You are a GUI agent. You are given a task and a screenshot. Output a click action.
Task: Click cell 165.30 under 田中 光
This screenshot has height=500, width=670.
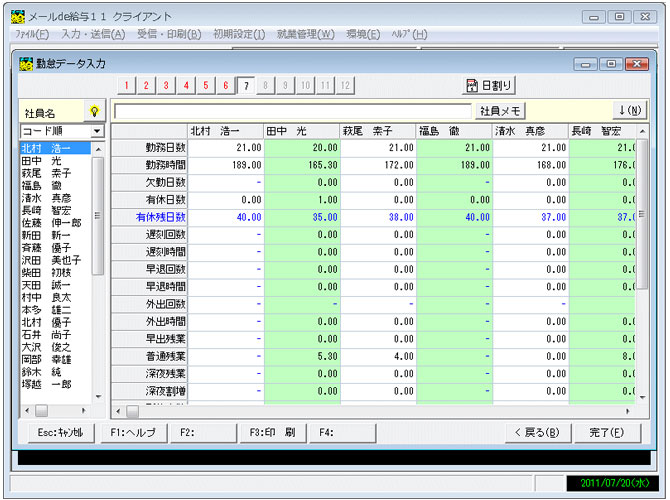click(302, 165)
